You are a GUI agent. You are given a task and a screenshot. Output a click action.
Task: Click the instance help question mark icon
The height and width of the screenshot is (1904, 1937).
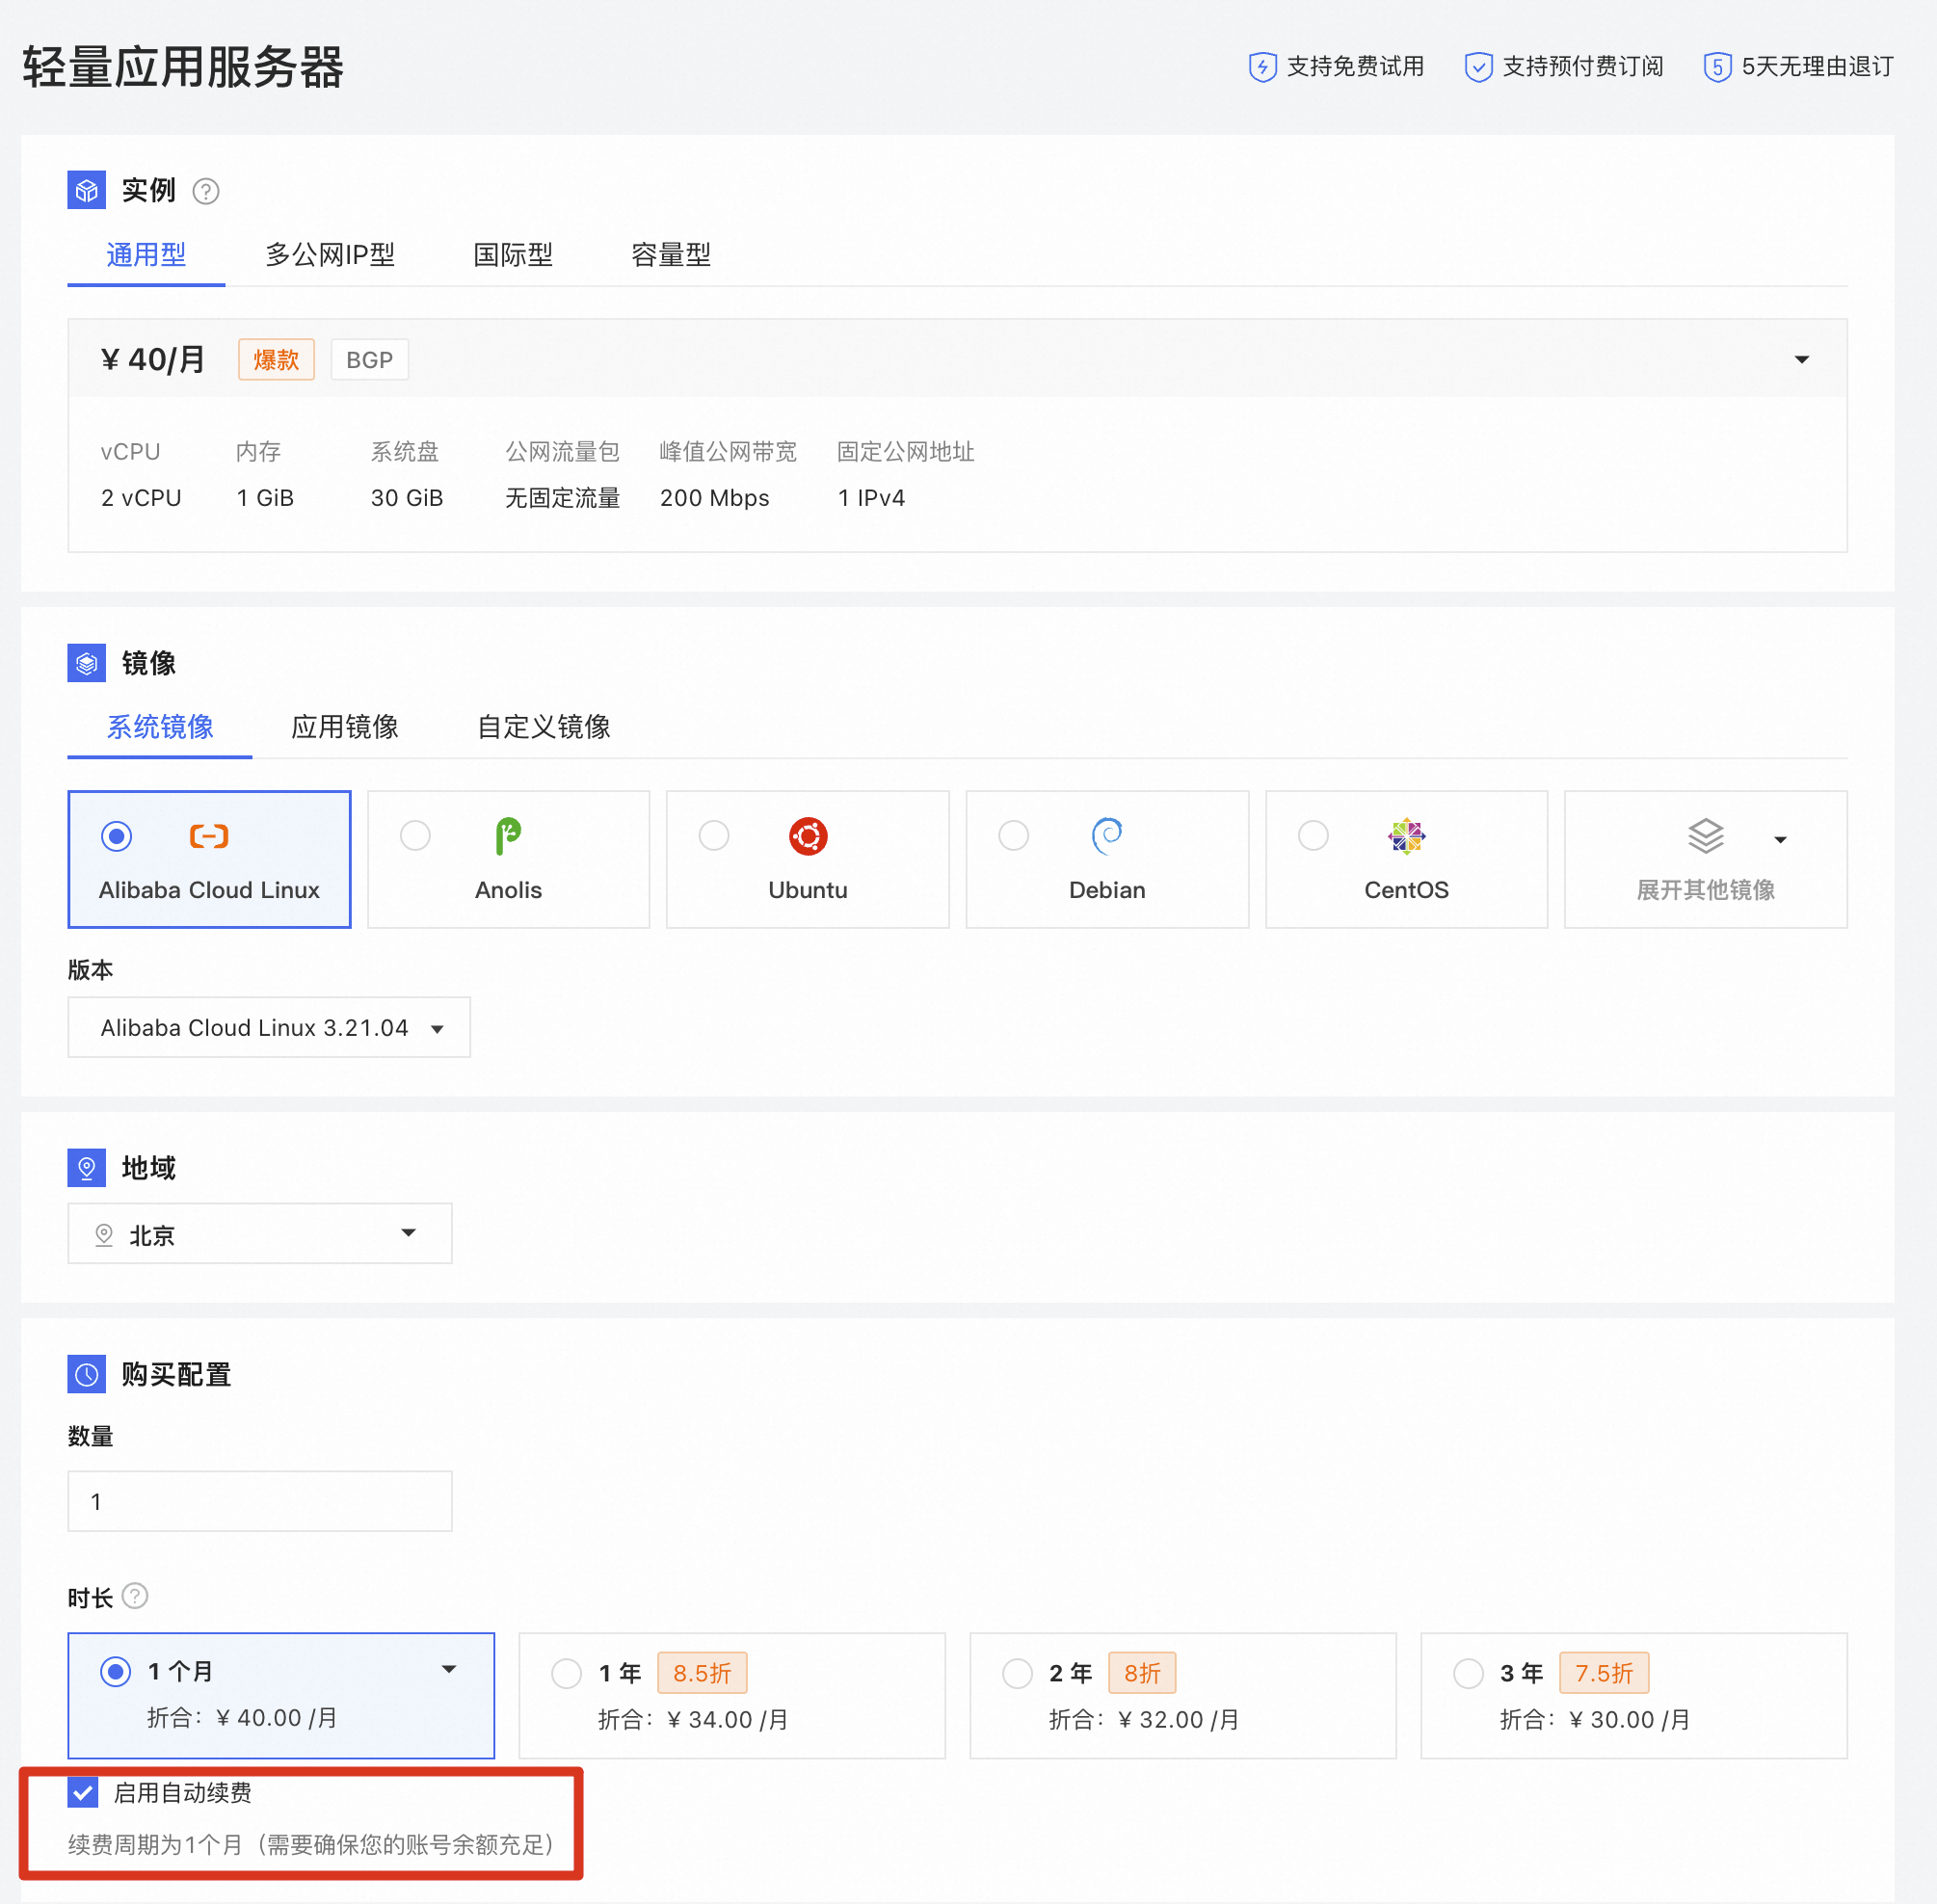click(x=206, y=191)
